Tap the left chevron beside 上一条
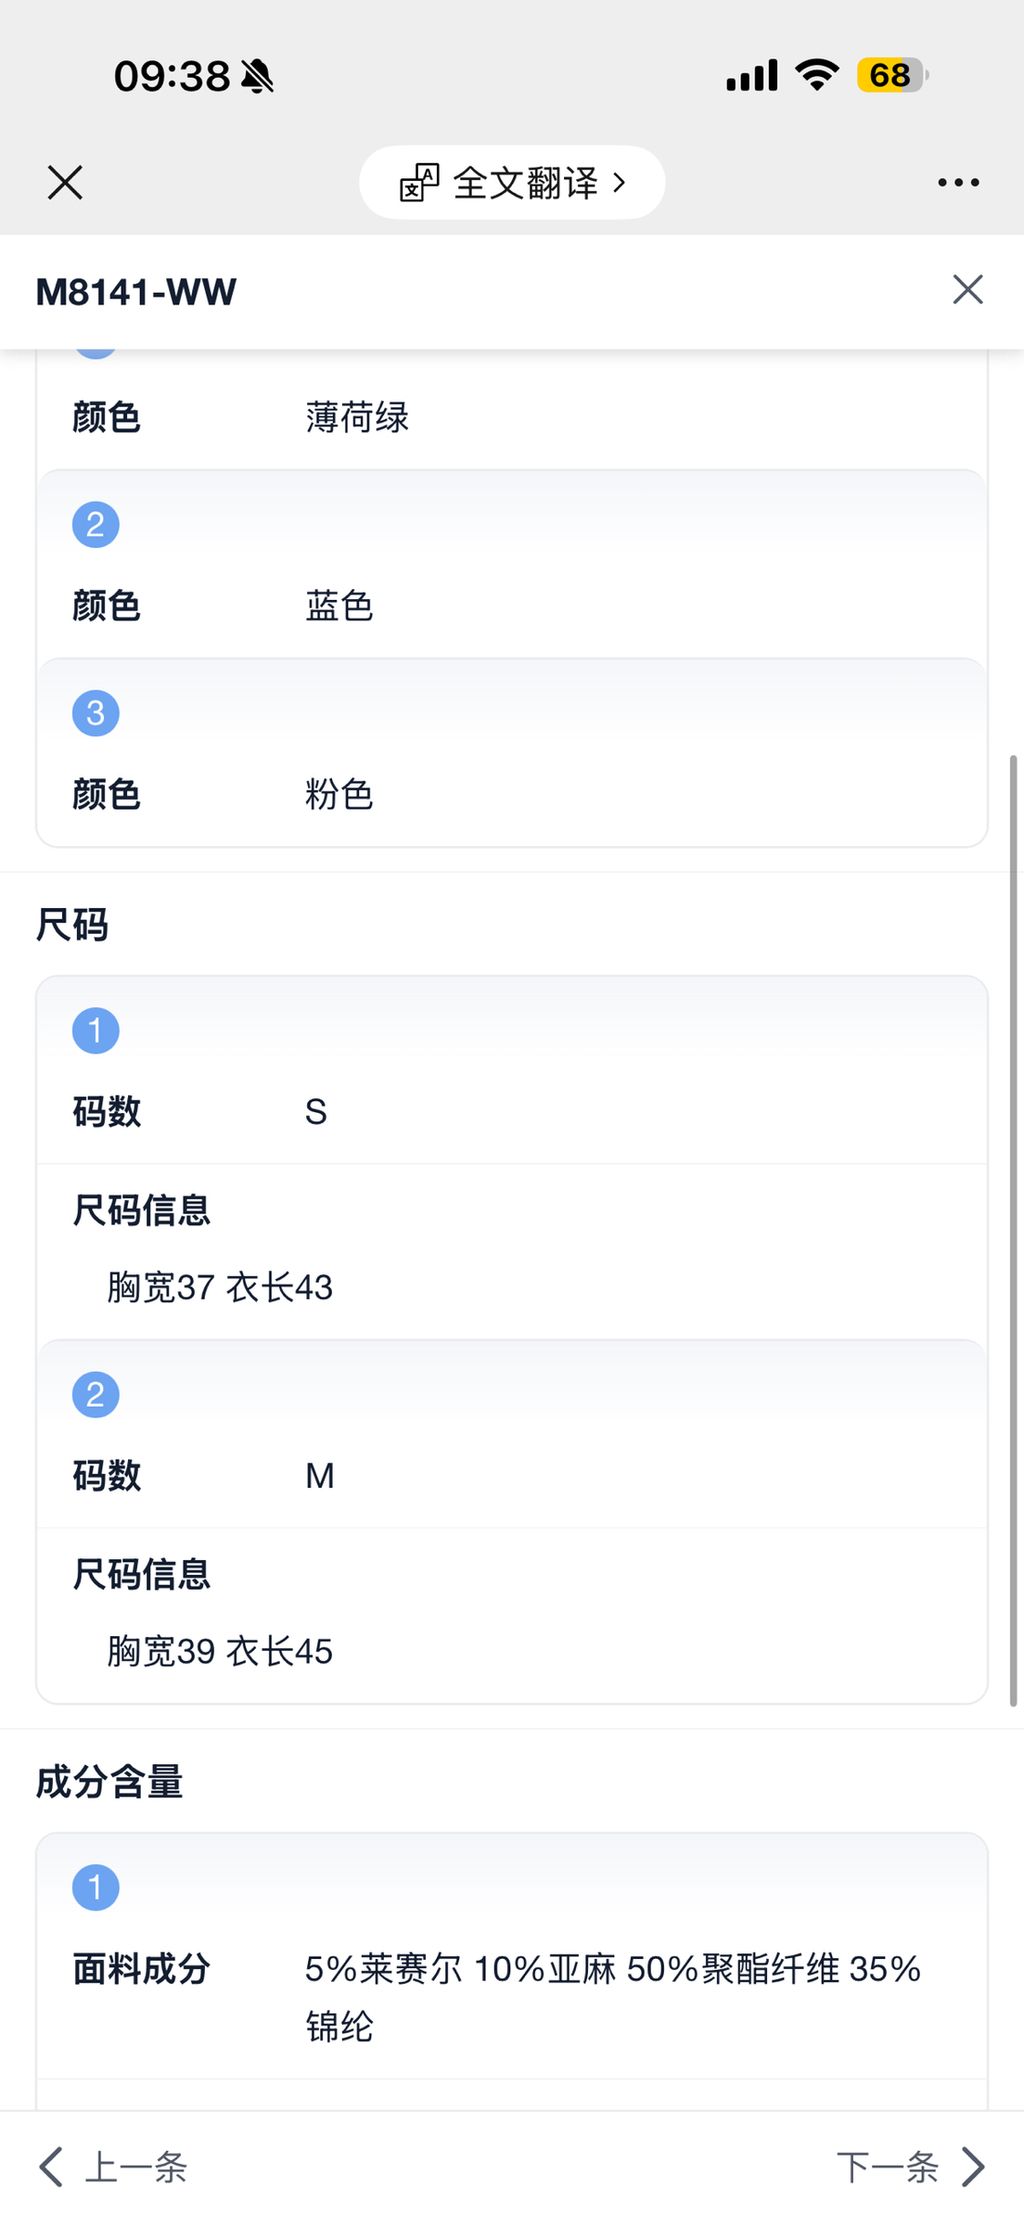This screenshot has height=2226, width=1024. click(51, 2167)
